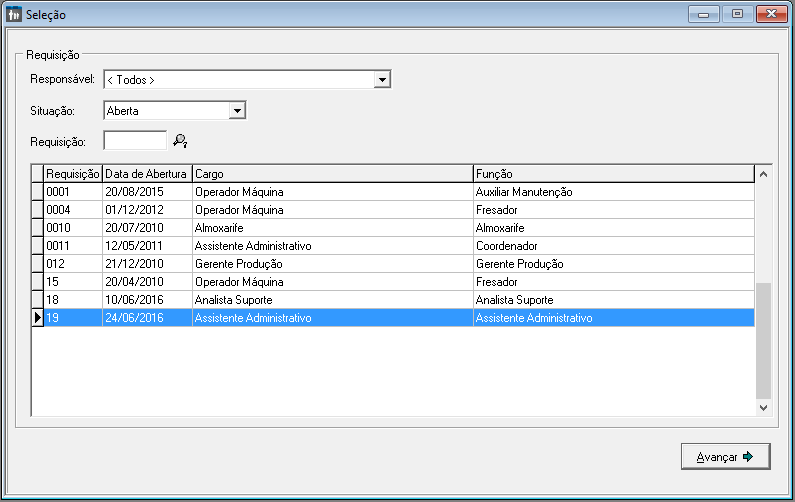Click the Cargo column header
The width and height of the screenshot is (795, 502).
click(331, 174)
